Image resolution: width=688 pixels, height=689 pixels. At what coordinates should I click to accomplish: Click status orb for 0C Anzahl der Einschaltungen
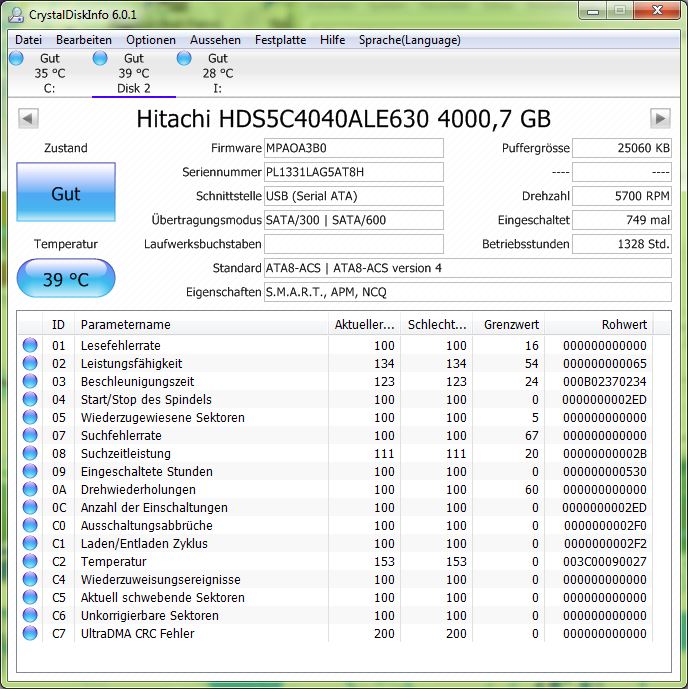coord(30,507)
